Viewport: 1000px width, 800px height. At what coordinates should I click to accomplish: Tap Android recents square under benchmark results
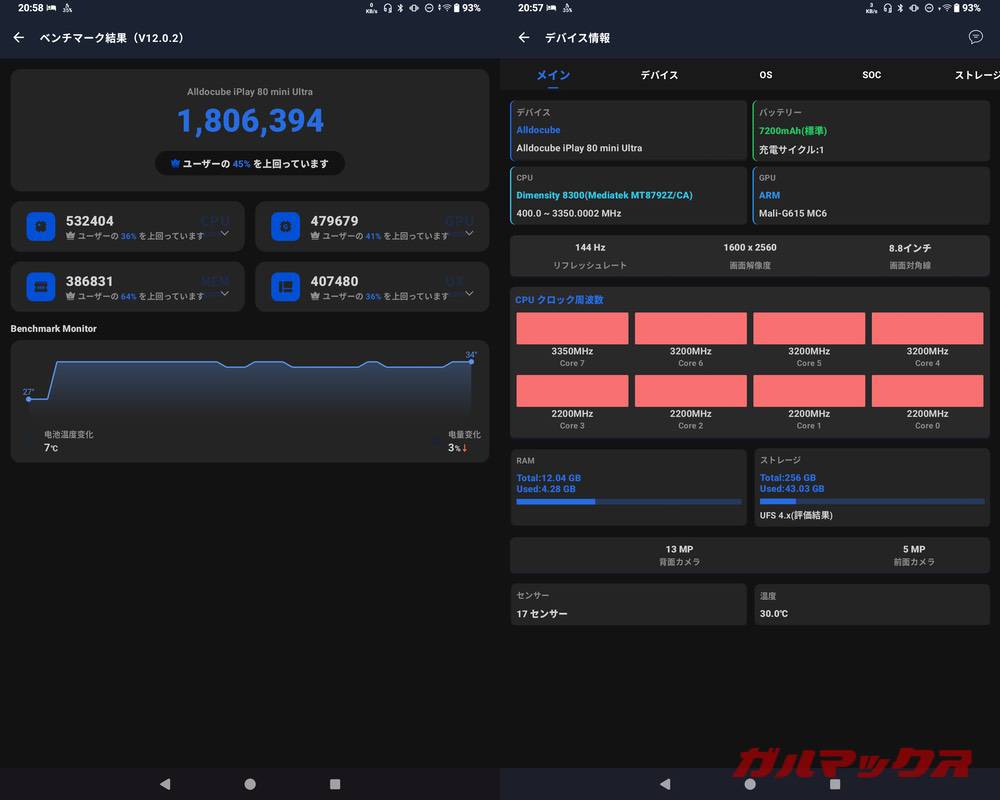tap(335, 783)
